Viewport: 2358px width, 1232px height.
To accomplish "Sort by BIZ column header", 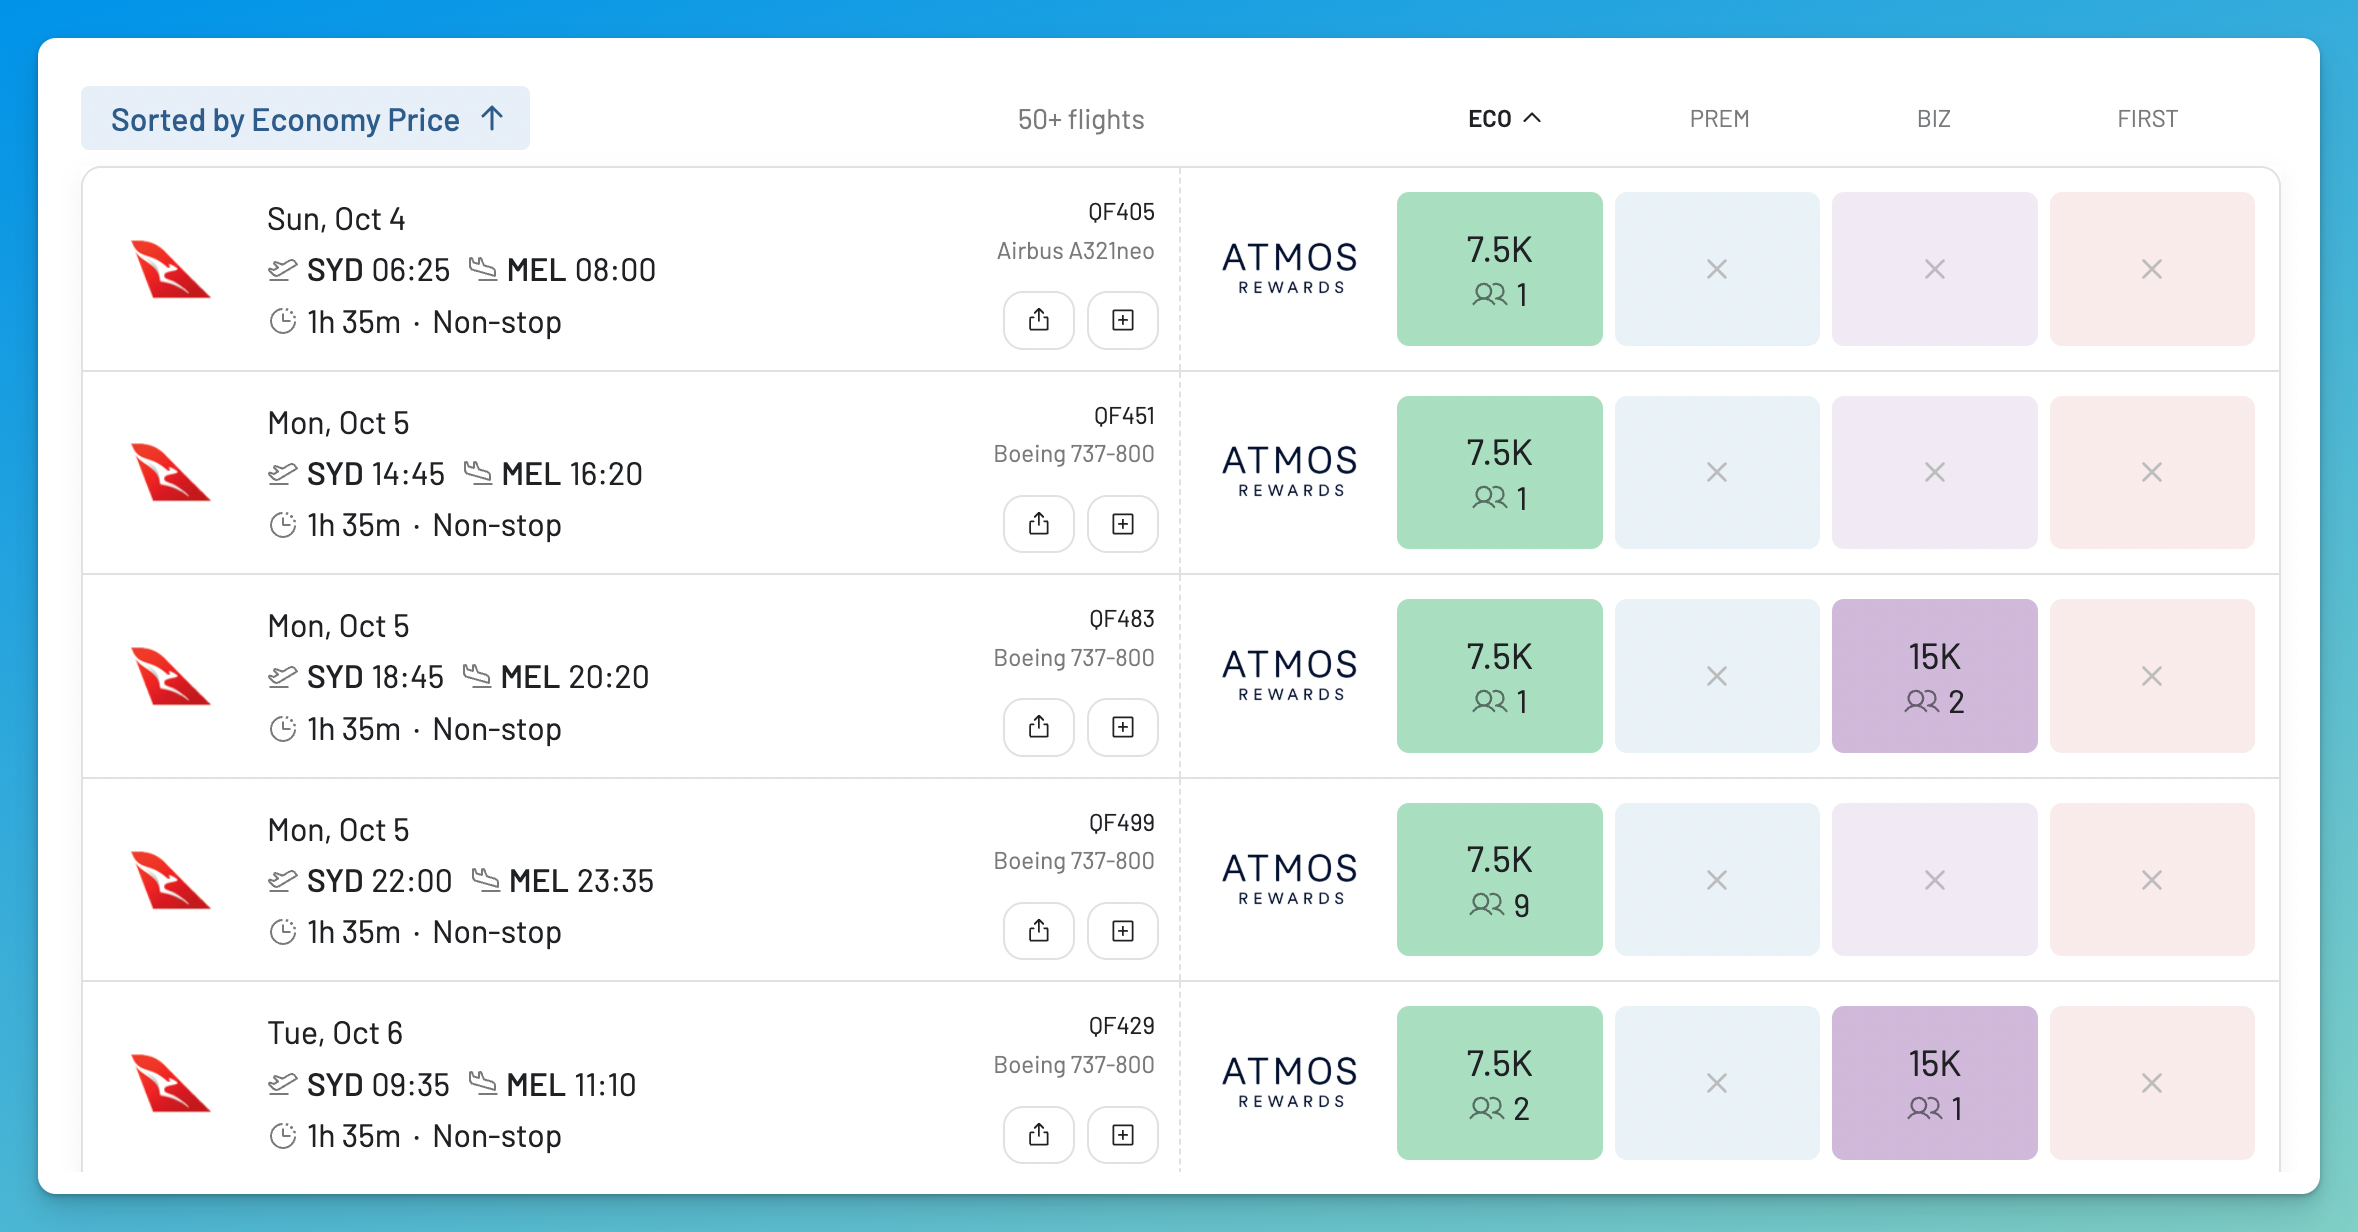I will click(1933, 119).
